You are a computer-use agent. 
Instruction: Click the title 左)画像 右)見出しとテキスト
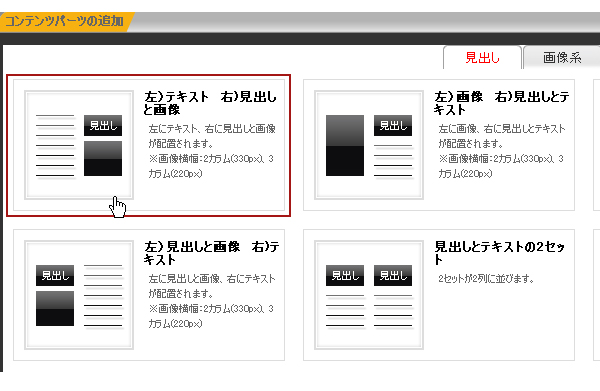(502, 103)
